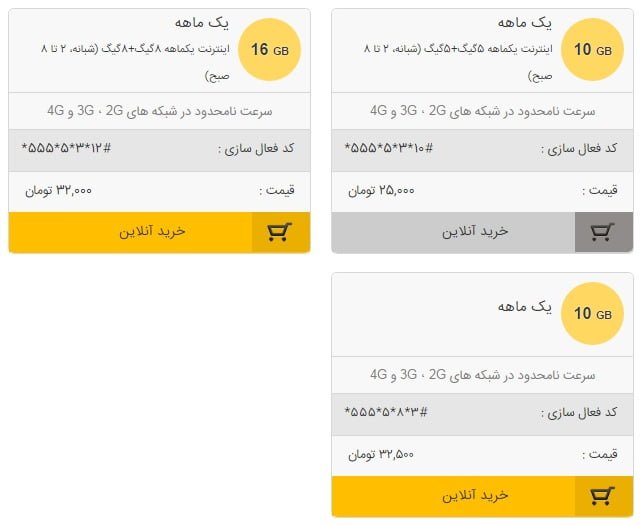
Task: Click 10 GB badge on the 25,000 toman plan
Action: [x=592, y=49]
